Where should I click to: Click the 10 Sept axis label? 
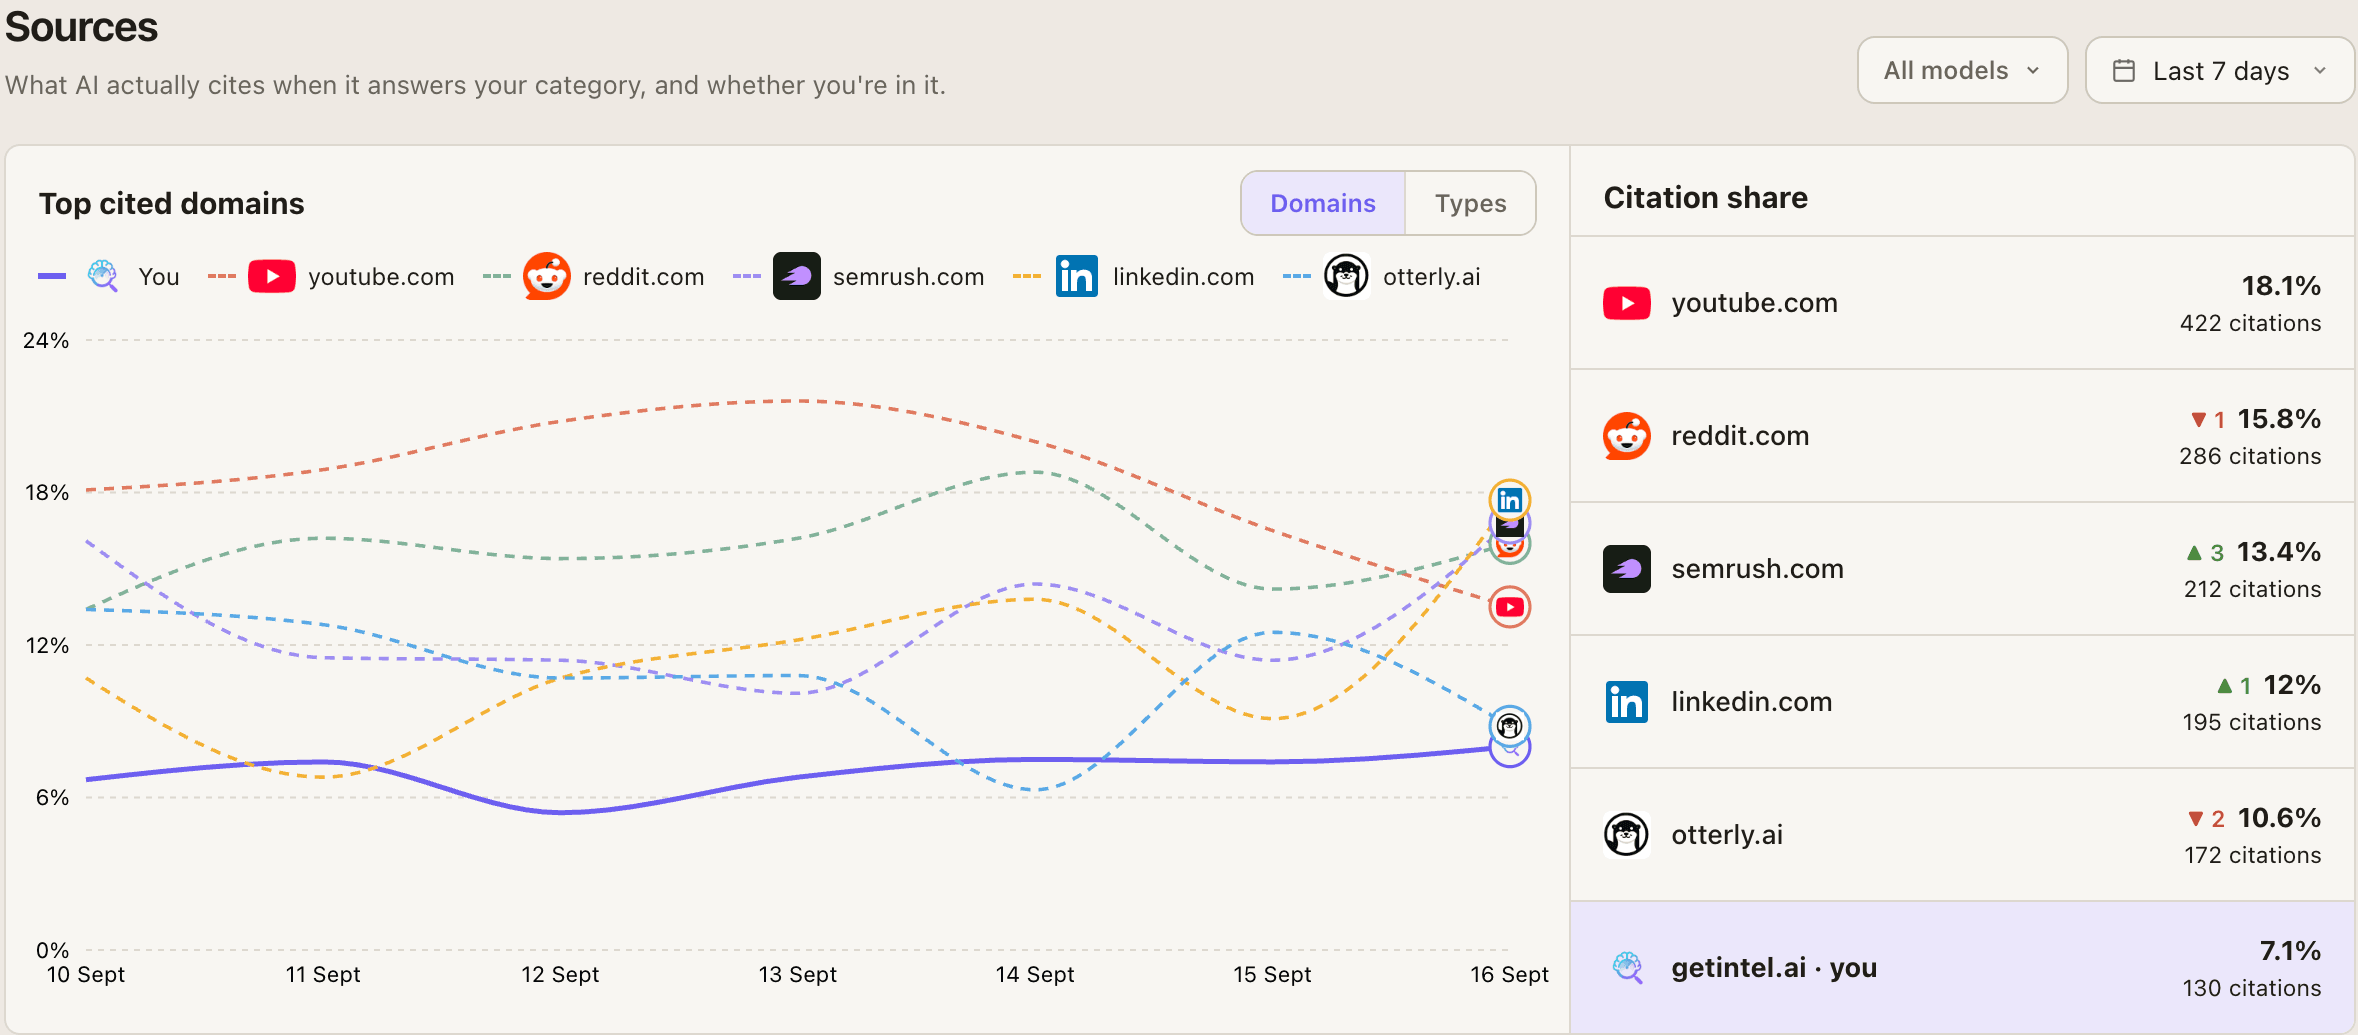tap(86, 974)
